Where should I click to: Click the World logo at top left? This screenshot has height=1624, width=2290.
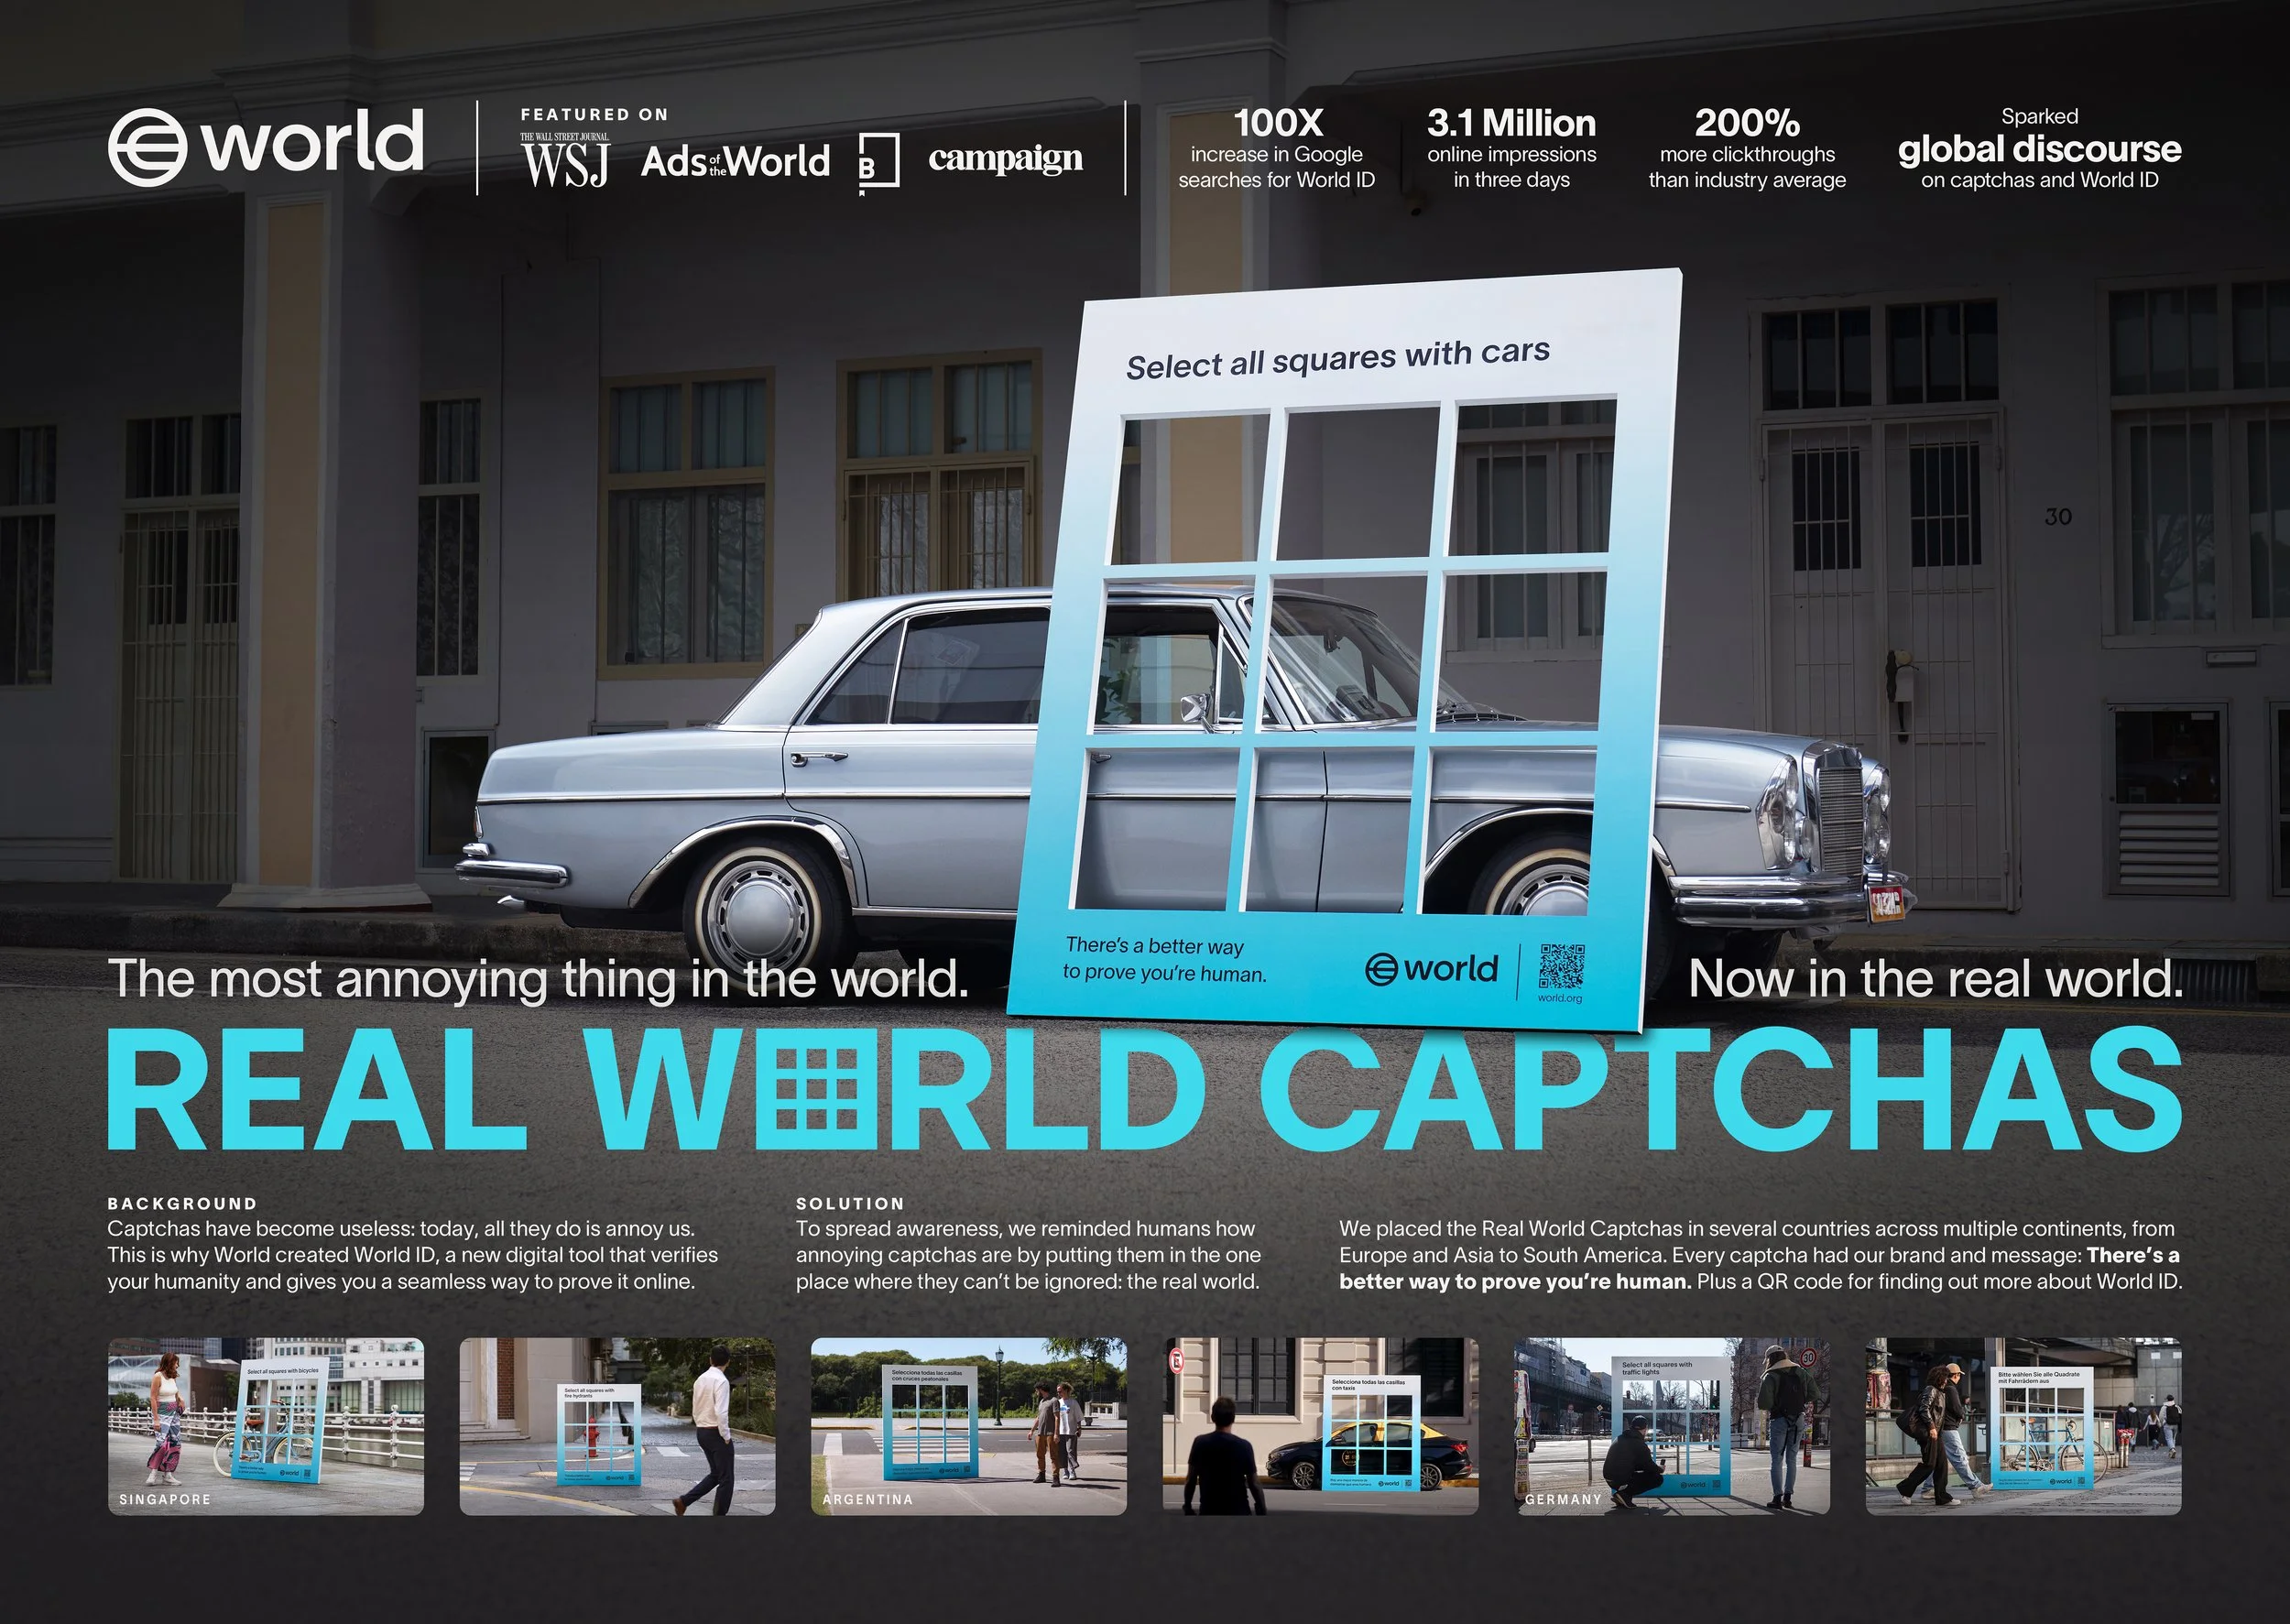point(265,146)
